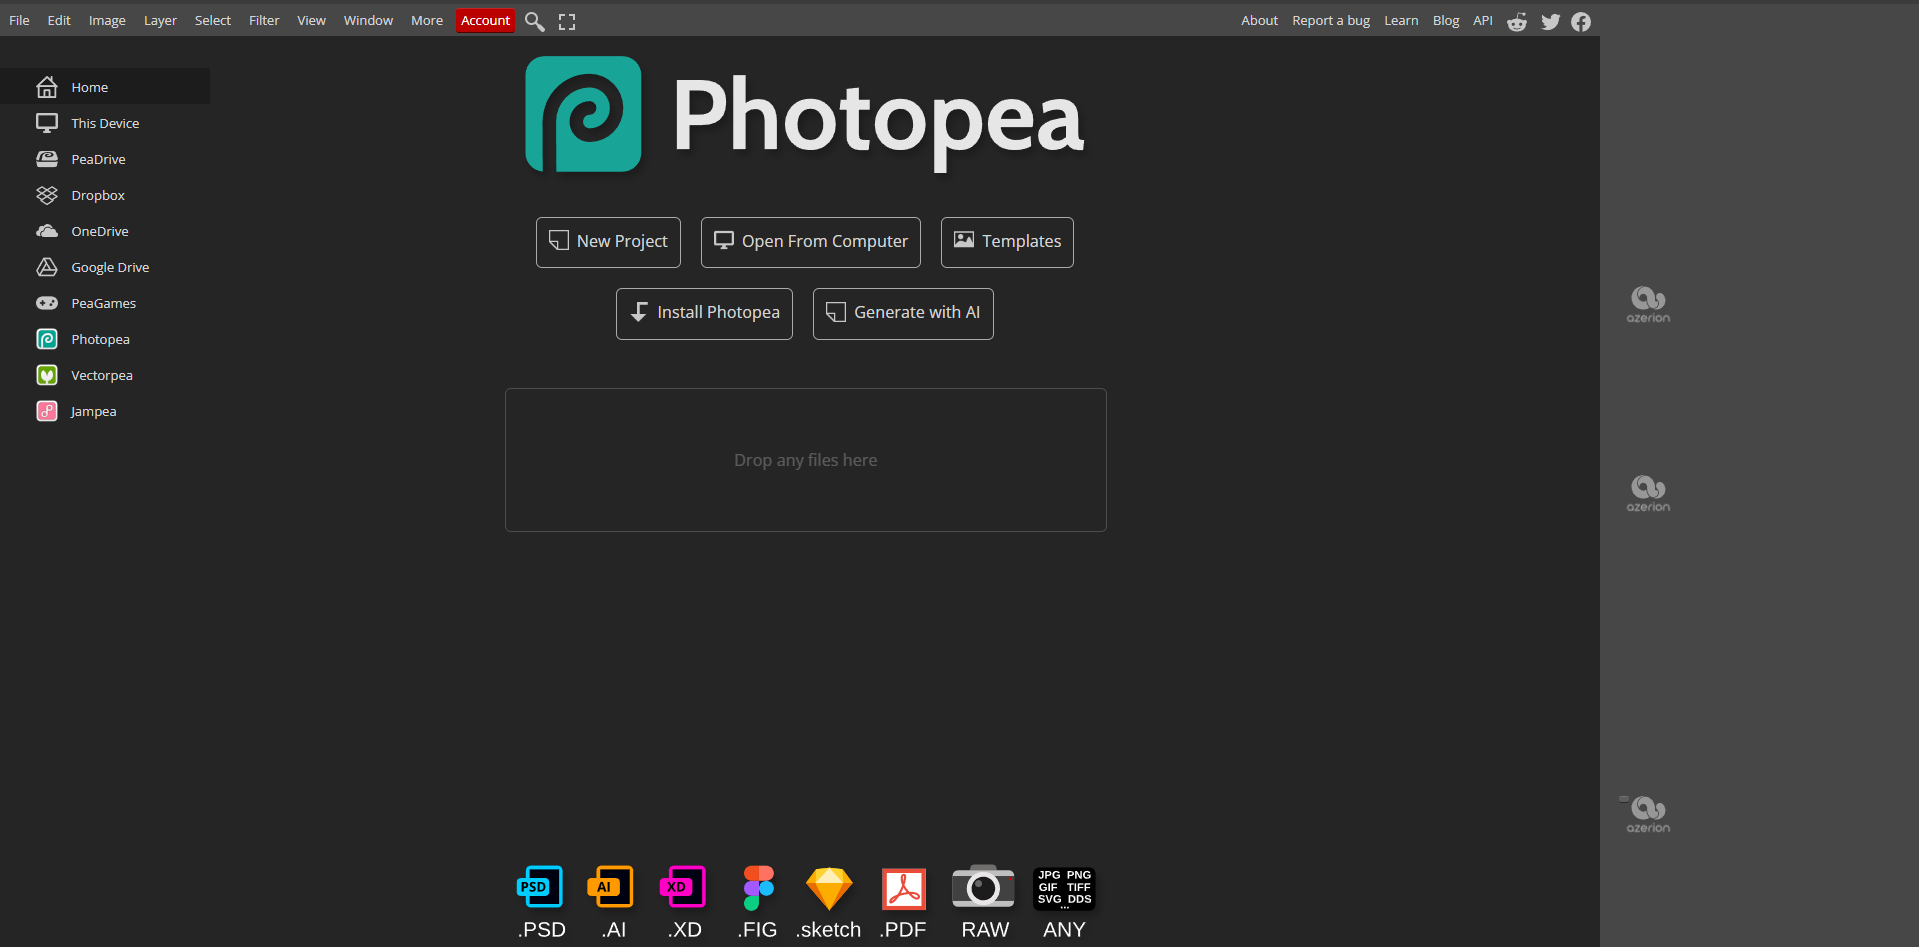1919x947 pixels.
Task: Start a New Project
Action: pos(607,241)
